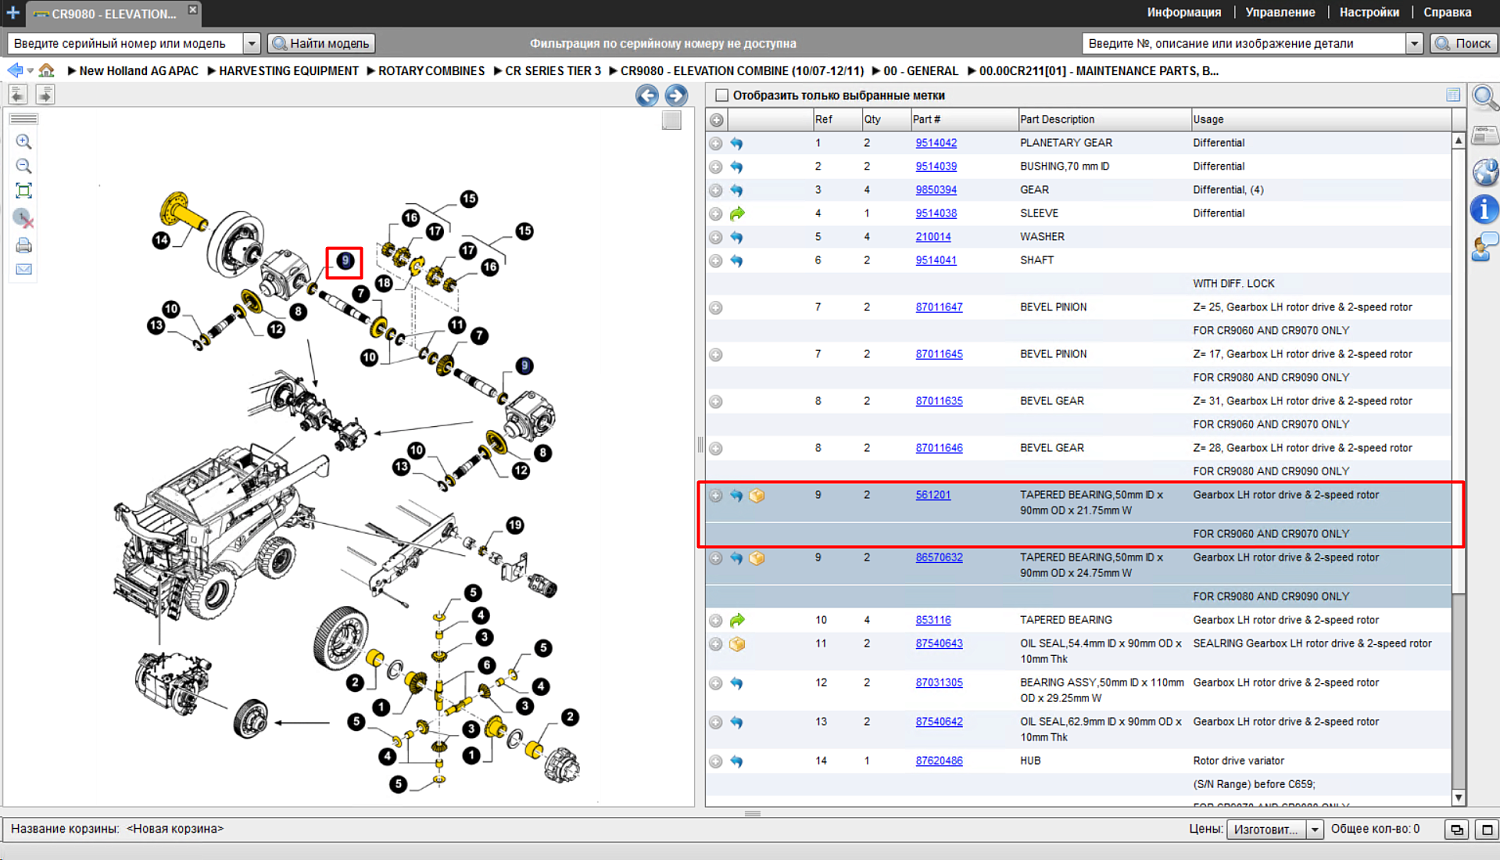This screenshot has height=860, width=1500.
Task: Click the box icon for OIL SEAL 87540643
Action: point(737,644)
